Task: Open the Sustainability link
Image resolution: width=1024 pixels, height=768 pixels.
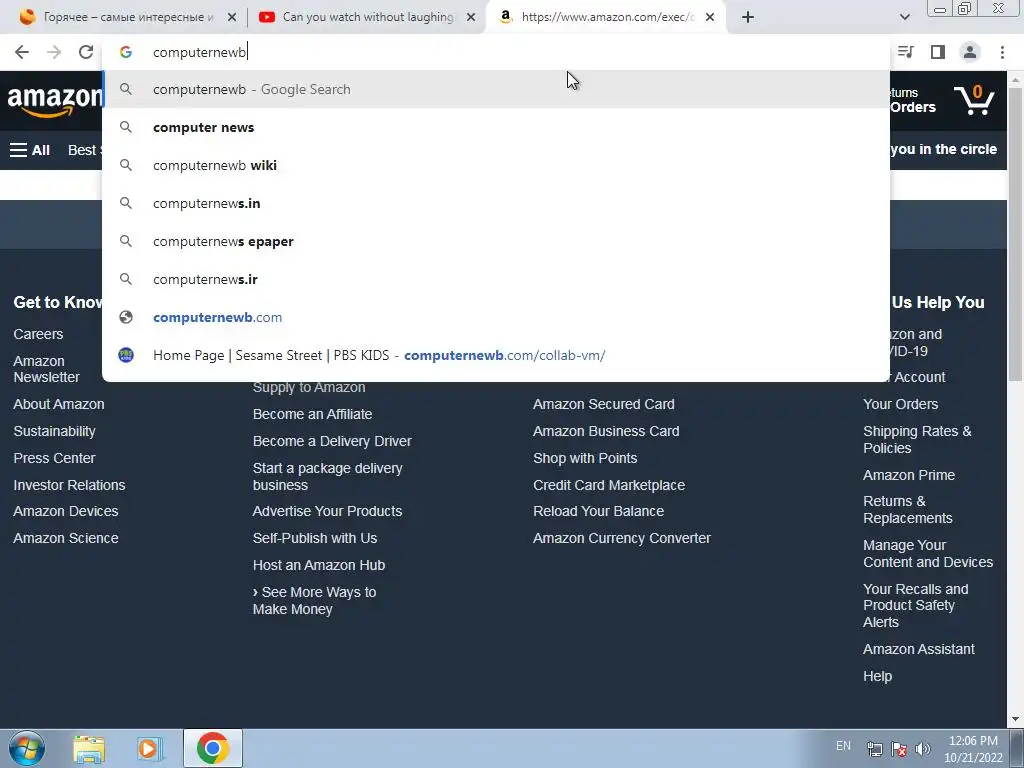Action: 54,431
